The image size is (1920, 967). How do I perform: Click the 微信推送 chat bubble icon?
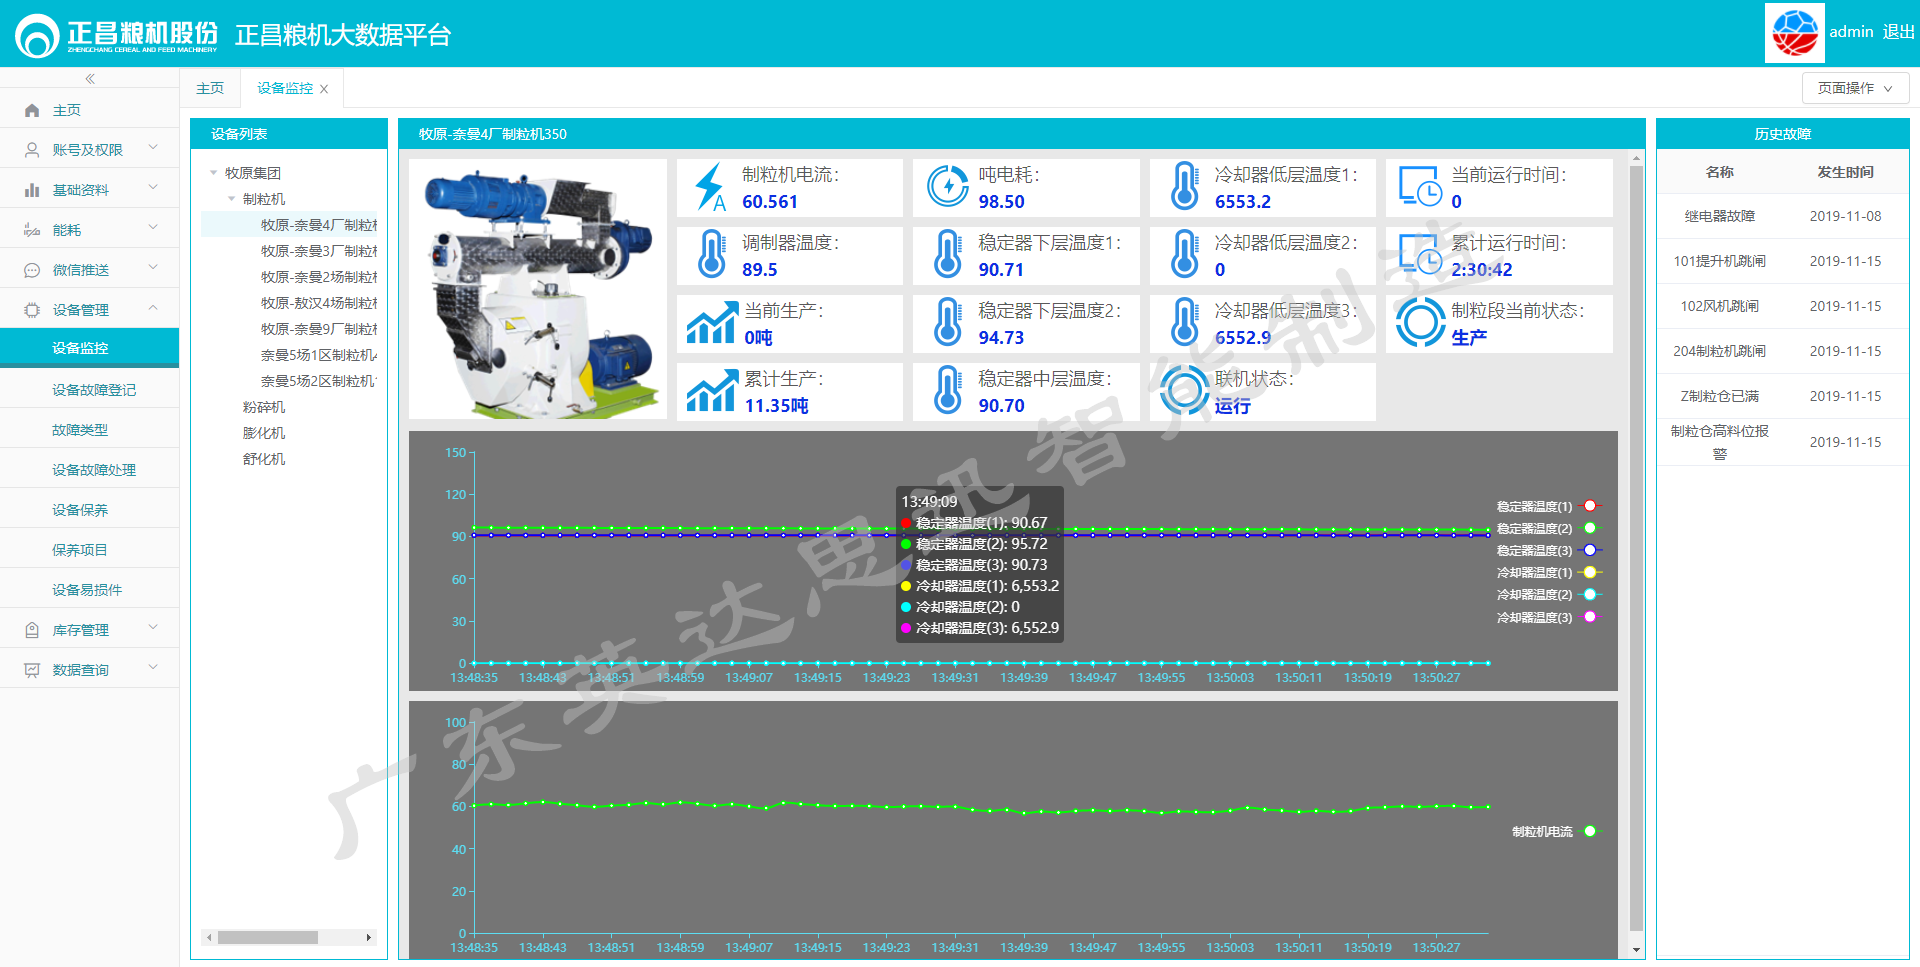[32, 270]
